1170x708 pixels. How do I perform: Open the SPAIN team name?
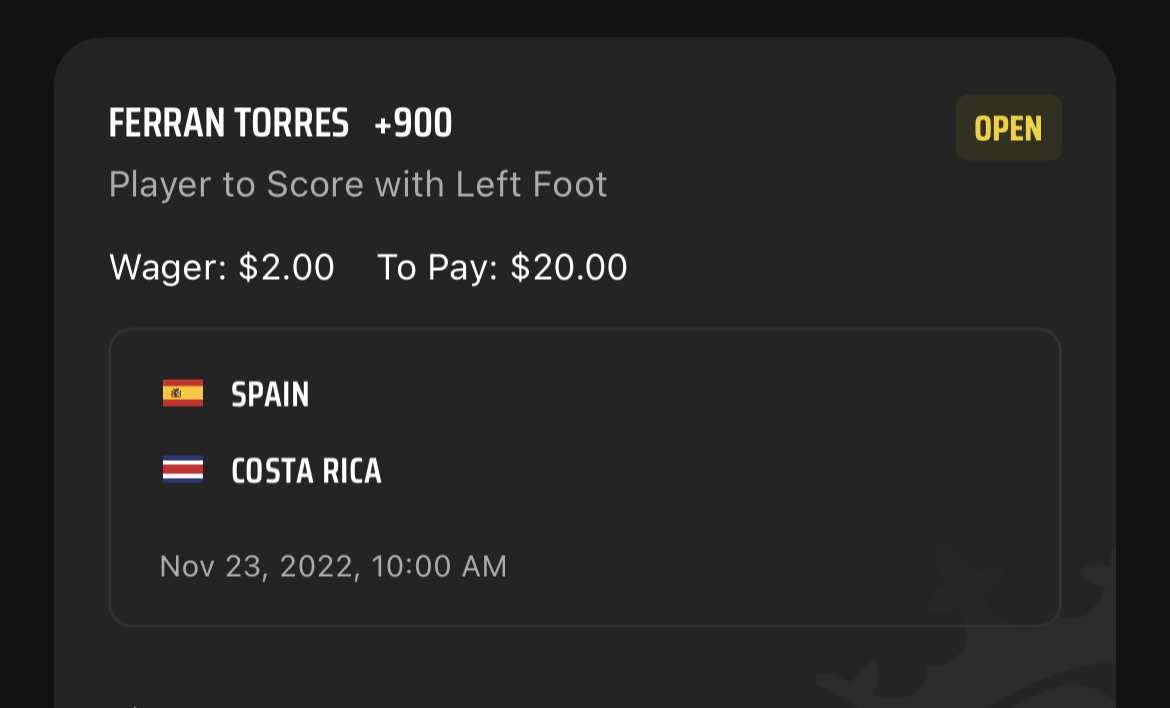270,395
